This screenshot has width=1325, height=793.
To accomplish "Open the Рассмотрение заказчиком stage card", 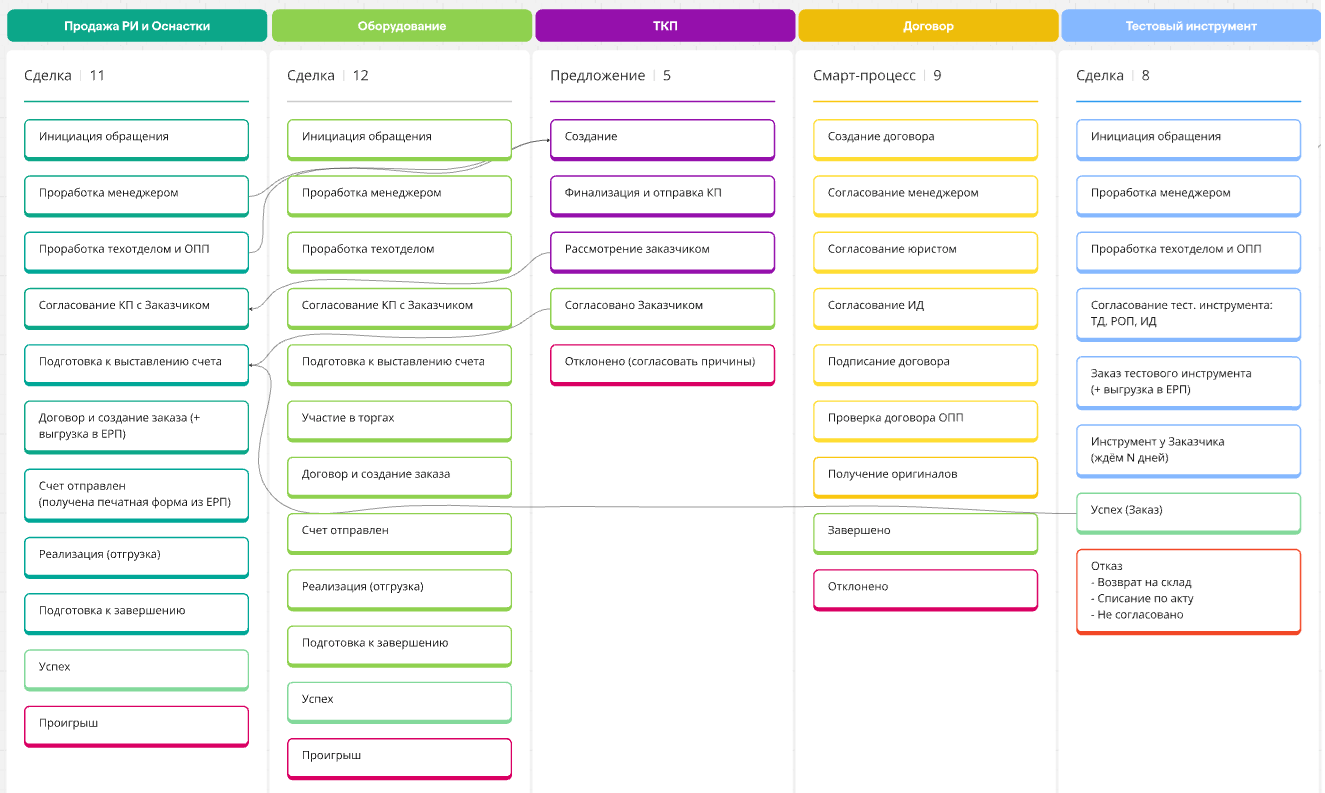I will (x=662, y=250).
